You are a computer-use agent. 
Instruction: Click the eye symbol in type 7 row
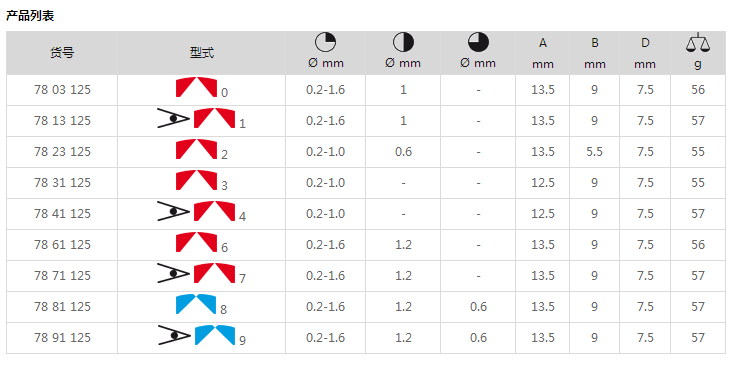pyautogui.click(x=173, y=273)
